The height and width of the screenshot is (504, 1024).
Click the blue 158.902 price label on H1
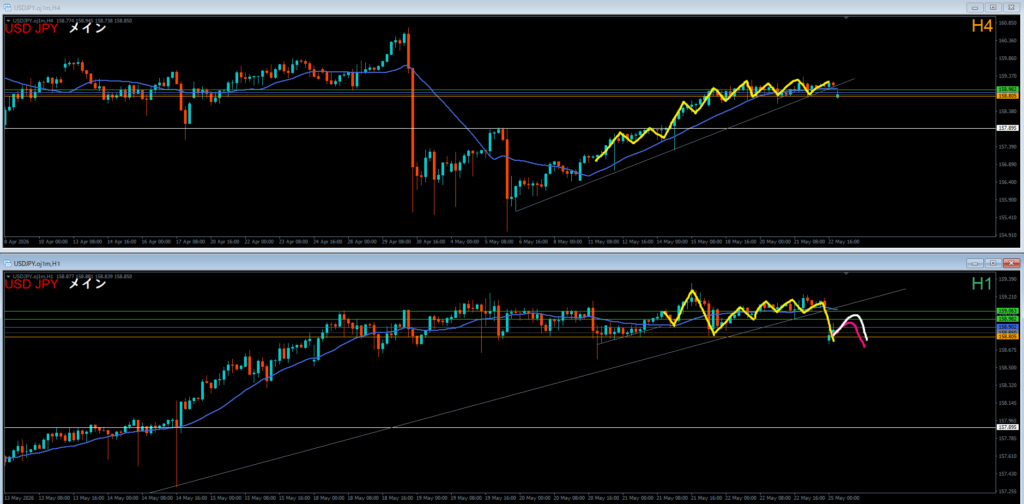1007,326
